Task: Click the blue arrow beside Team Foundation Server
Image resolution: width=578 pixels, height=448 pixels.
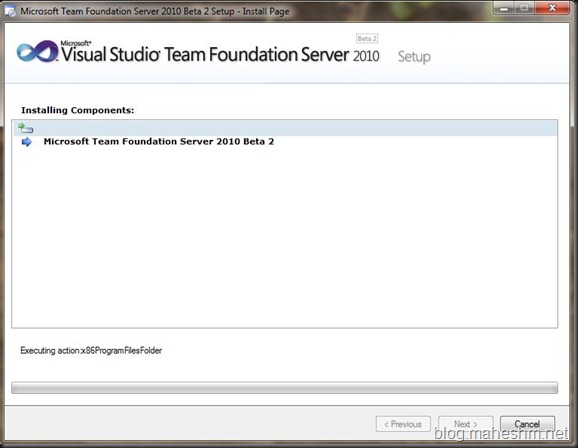Action: click(x=27, y=142)
